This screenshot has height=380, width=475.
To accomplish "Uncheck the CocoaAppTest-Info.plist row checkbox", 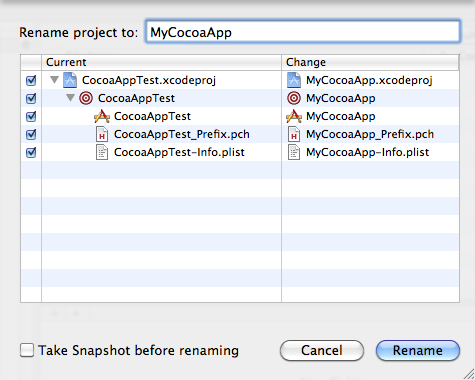I will pos(31,152).
